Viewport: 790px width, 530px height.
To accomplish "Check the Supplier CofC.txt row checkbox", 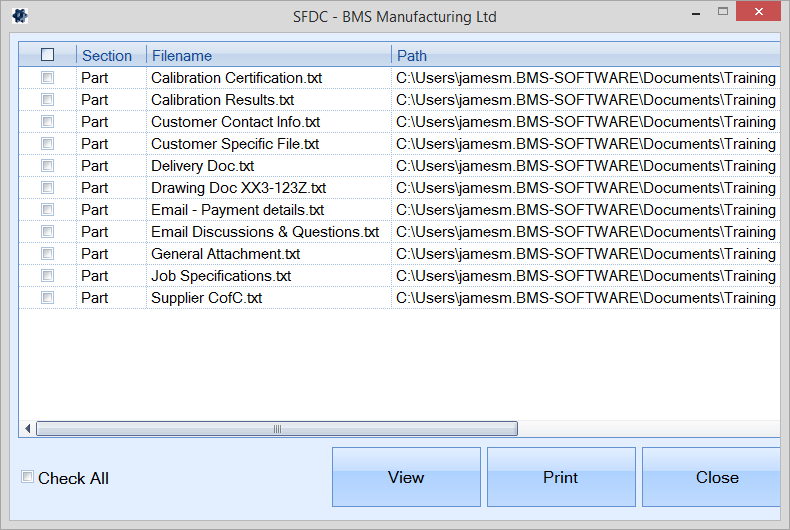I will 47,298.
